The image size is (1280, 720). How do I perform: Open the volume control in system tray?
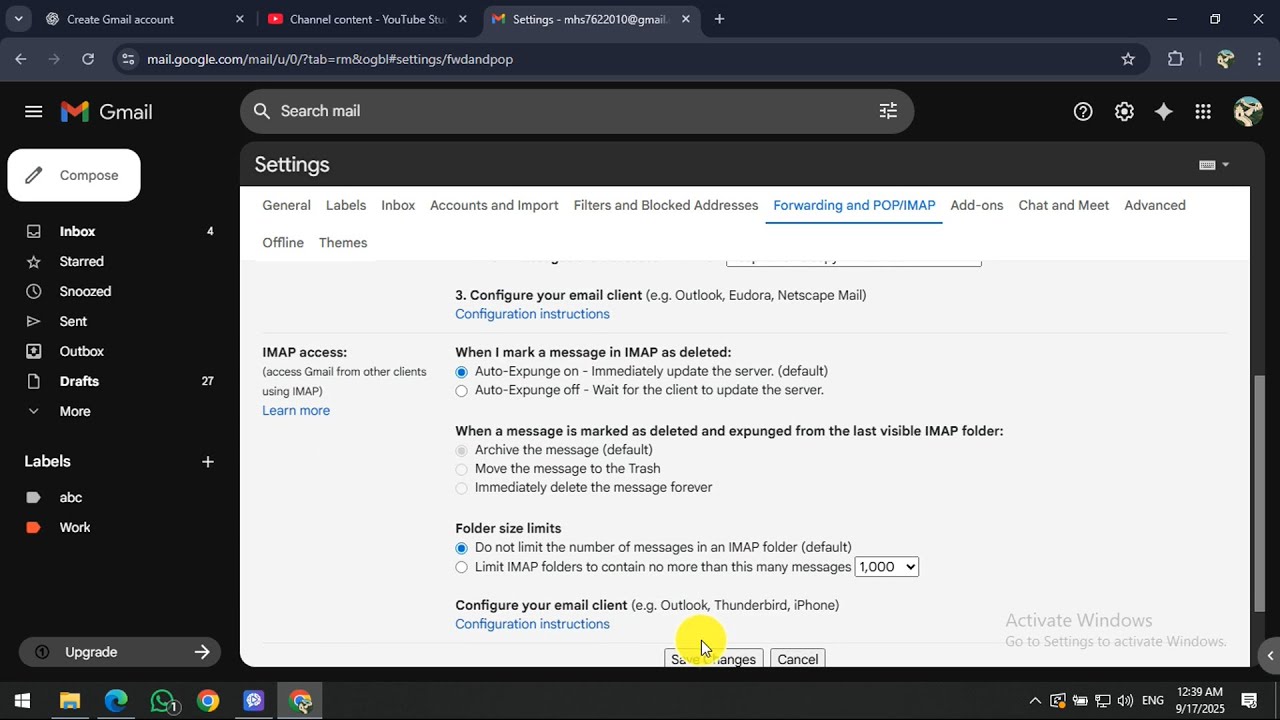click(1125, 701)
